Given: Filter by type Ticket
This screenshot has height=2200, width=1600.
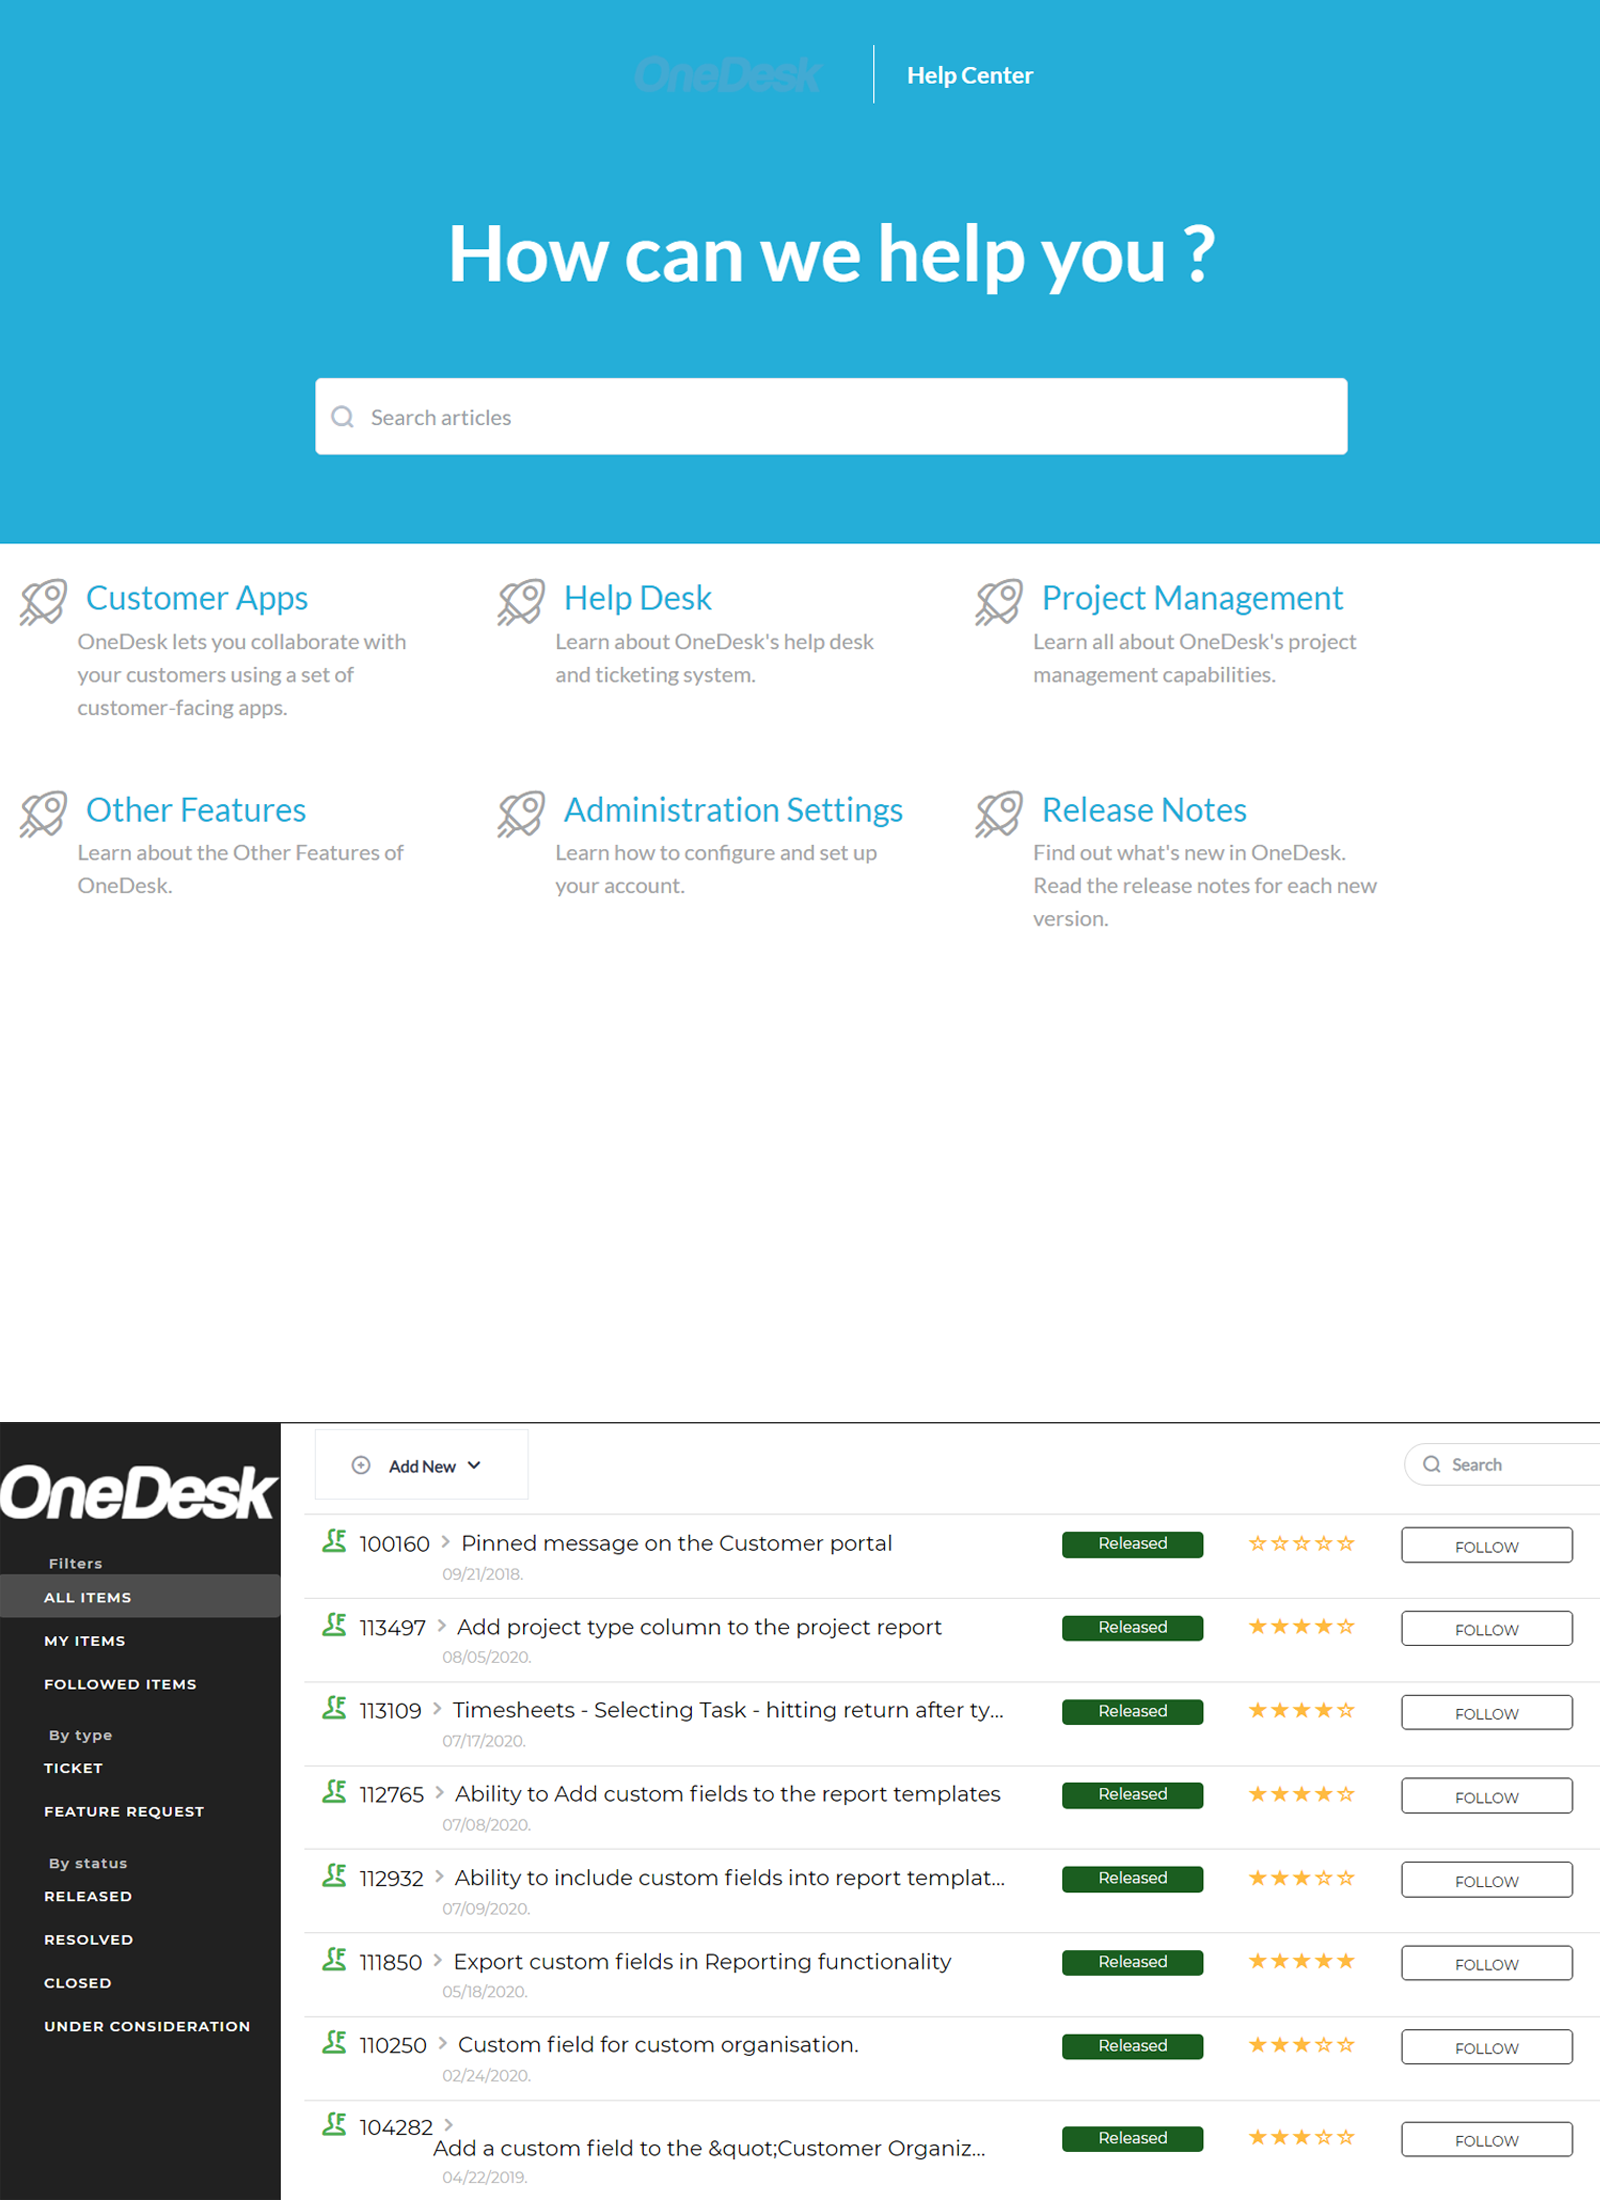Looking at the screenshot, I should click(x=73, y=1768).
